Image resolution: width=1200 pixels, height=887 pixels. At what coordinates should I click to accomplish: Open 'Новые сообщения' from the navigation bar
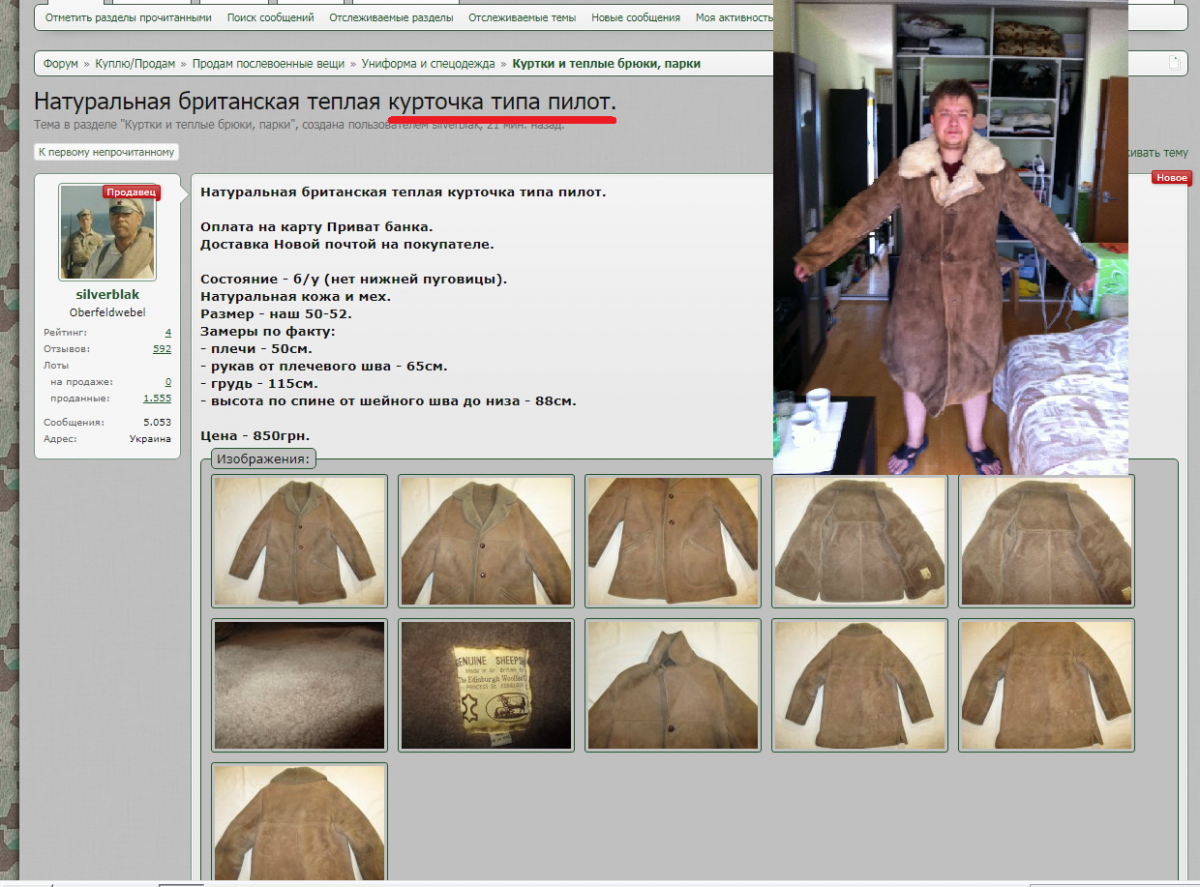(x=635, y=18)
